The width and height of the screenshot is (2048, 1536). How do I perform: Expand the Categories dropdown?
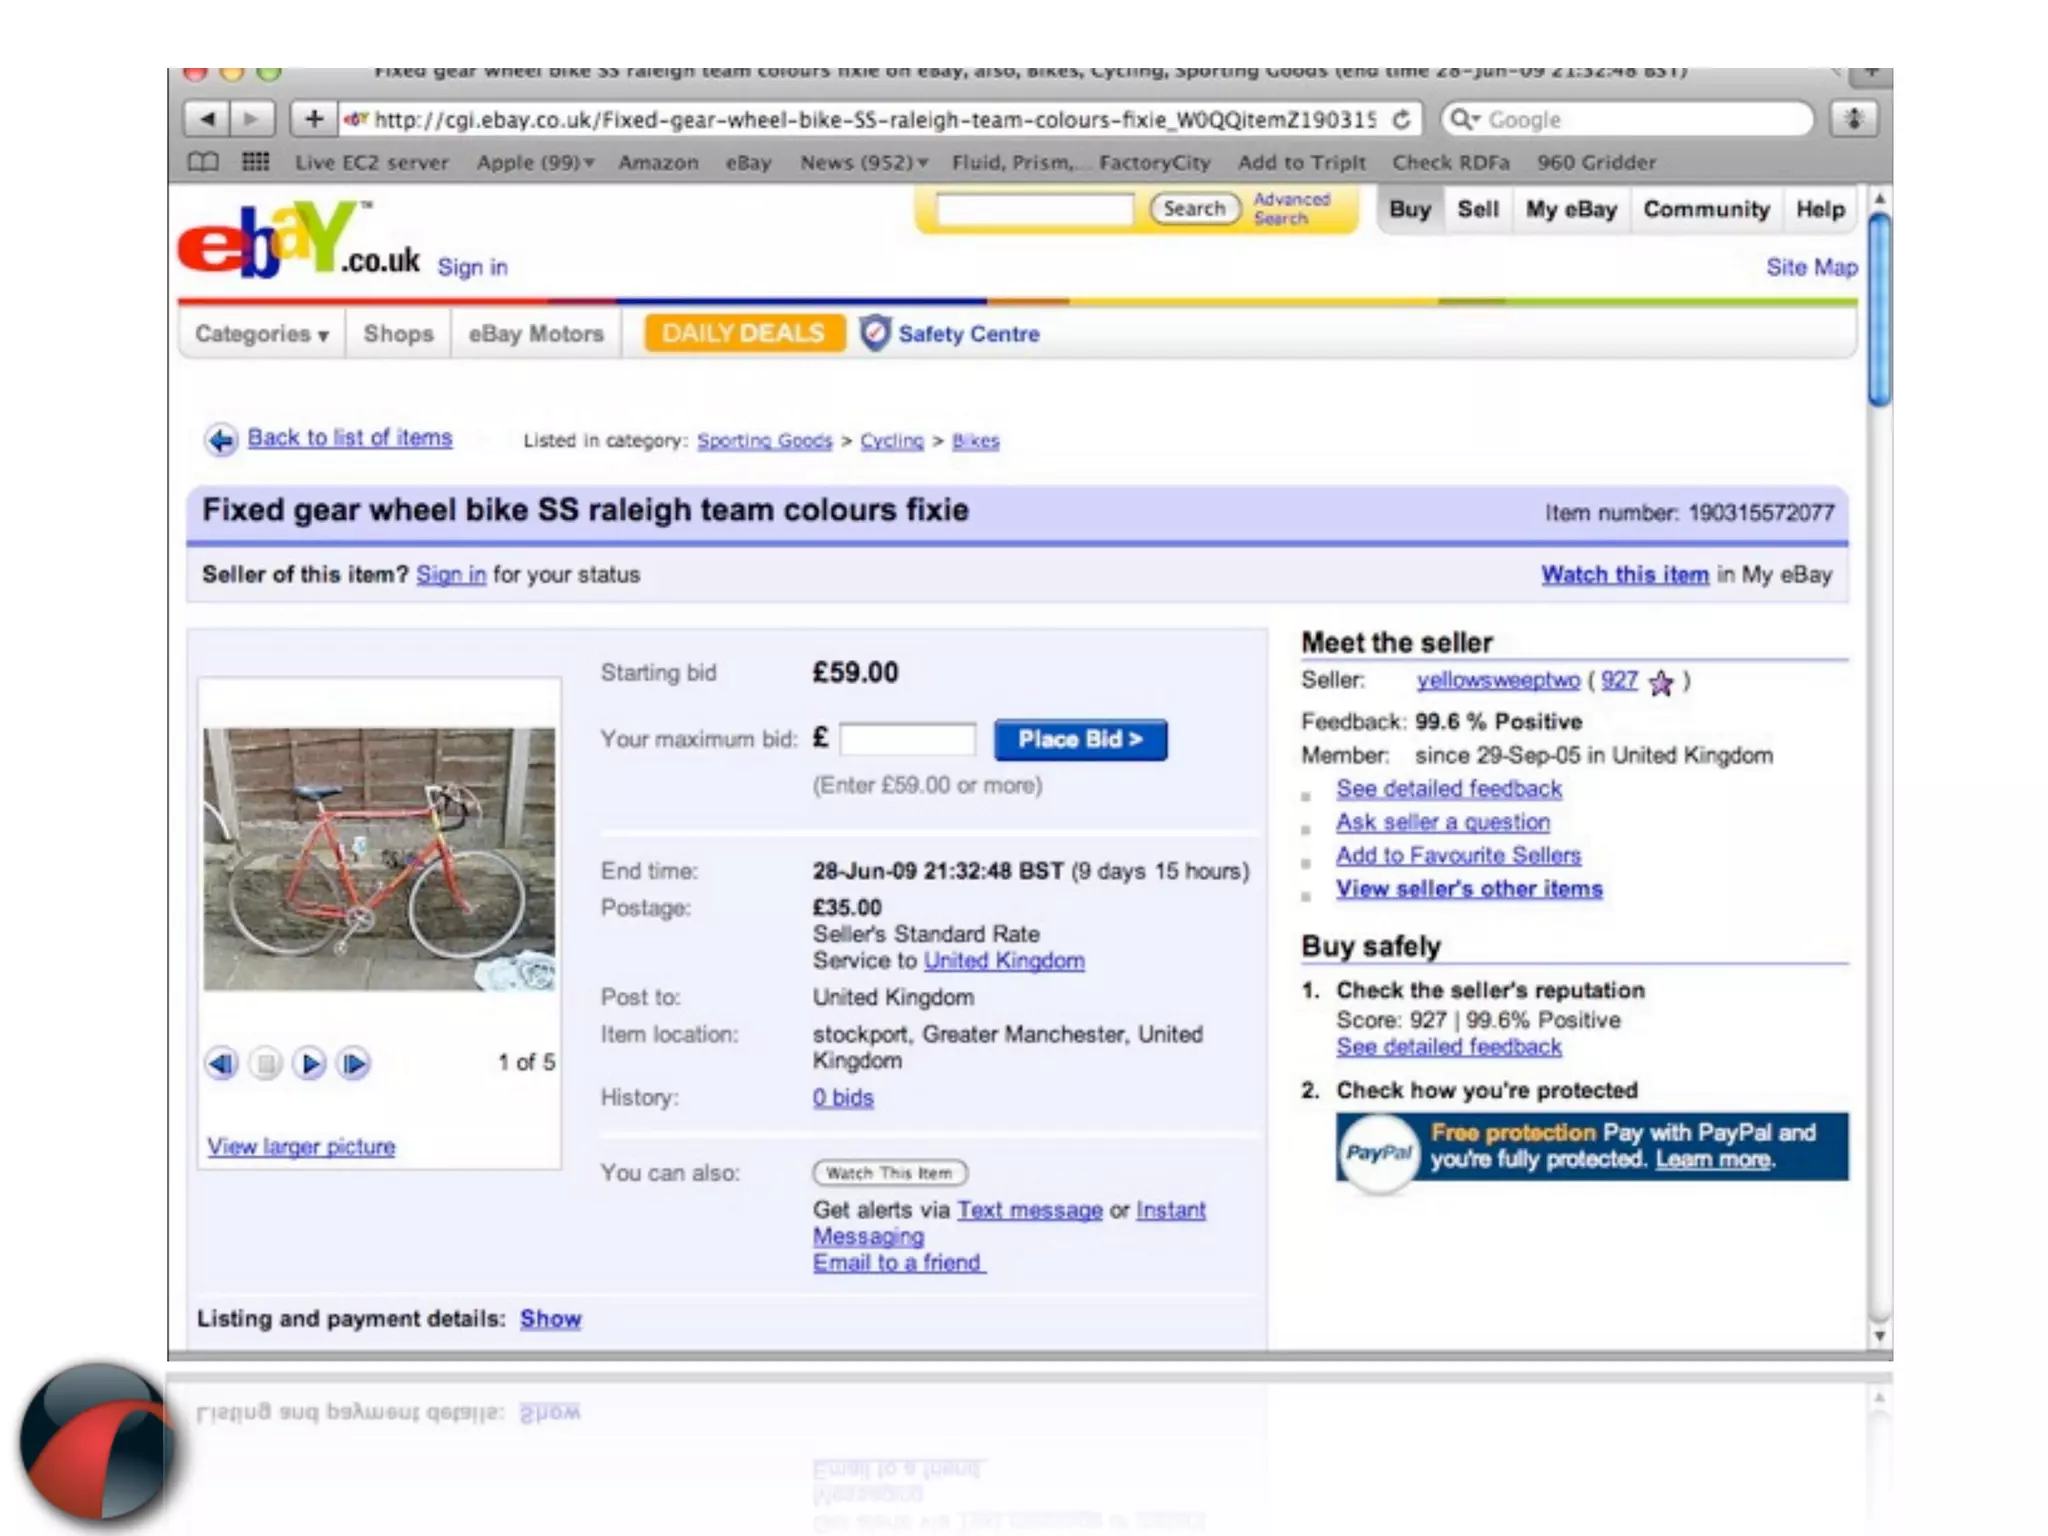262,334
